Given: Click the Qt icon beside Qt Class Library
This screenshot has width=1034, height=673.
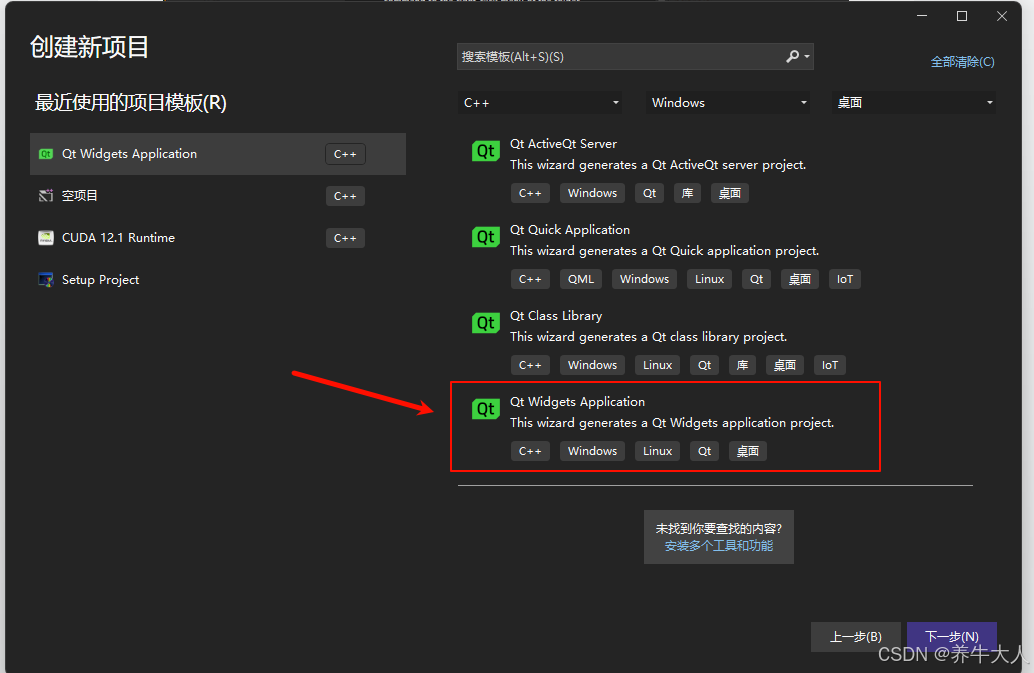Looking at the screenshot, I should coord(485,323).
